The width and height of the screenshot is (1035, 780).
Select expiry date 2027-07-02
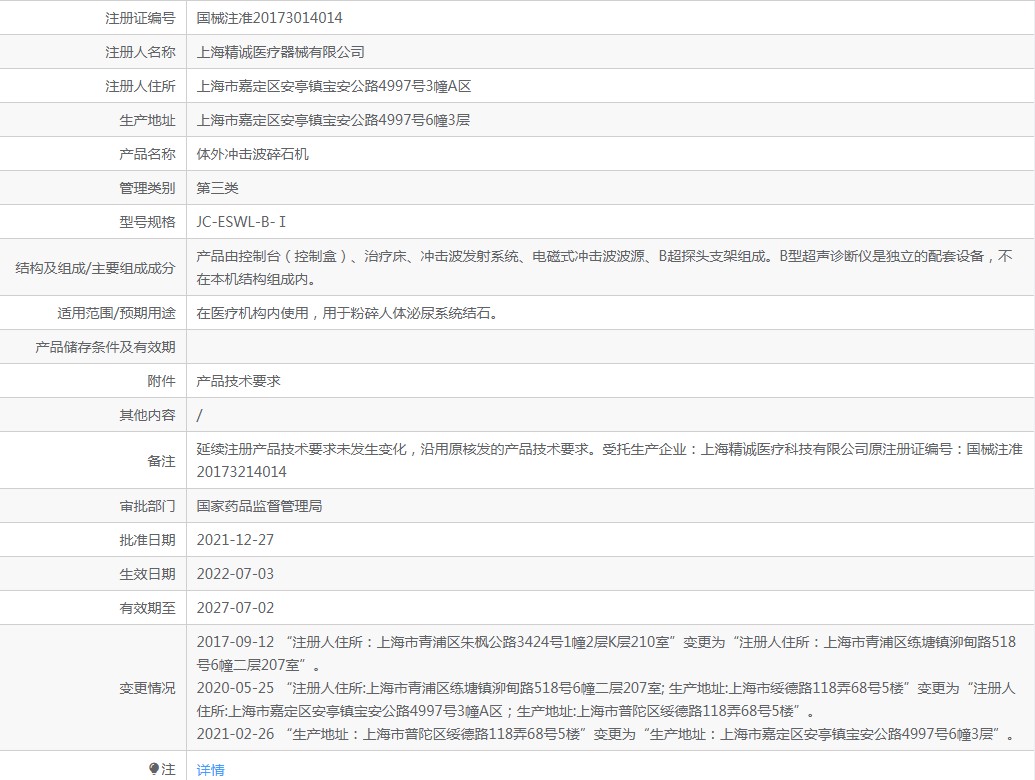(x=235, y=608)
